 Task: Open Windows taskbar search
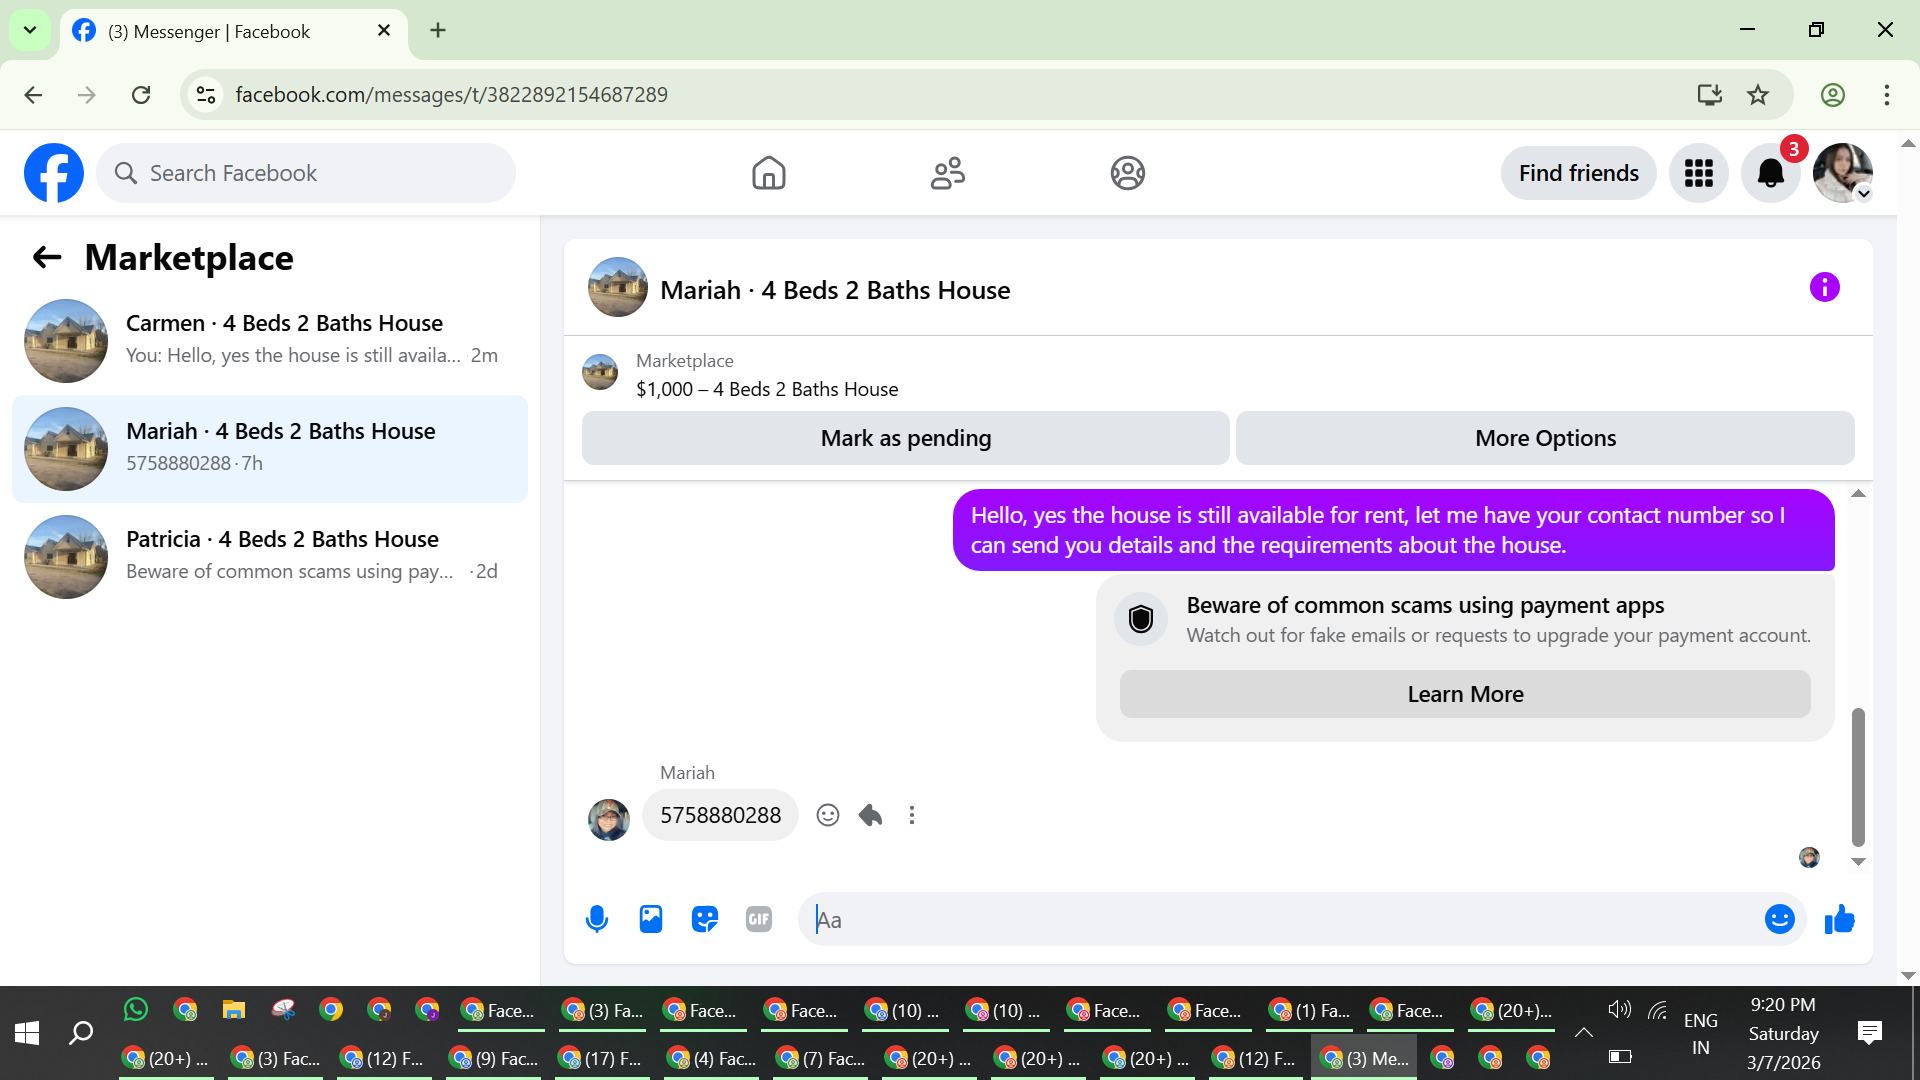click(81, 1033)
